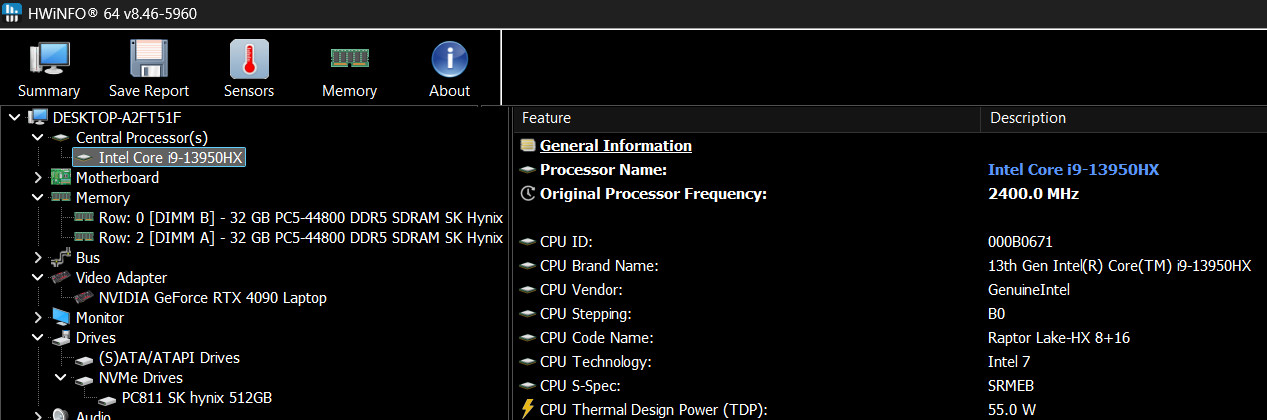The image size is (1267, 420).
Task: Click the Save Report floppy icon
Action: pyautogui.click(x=149, y=59)
